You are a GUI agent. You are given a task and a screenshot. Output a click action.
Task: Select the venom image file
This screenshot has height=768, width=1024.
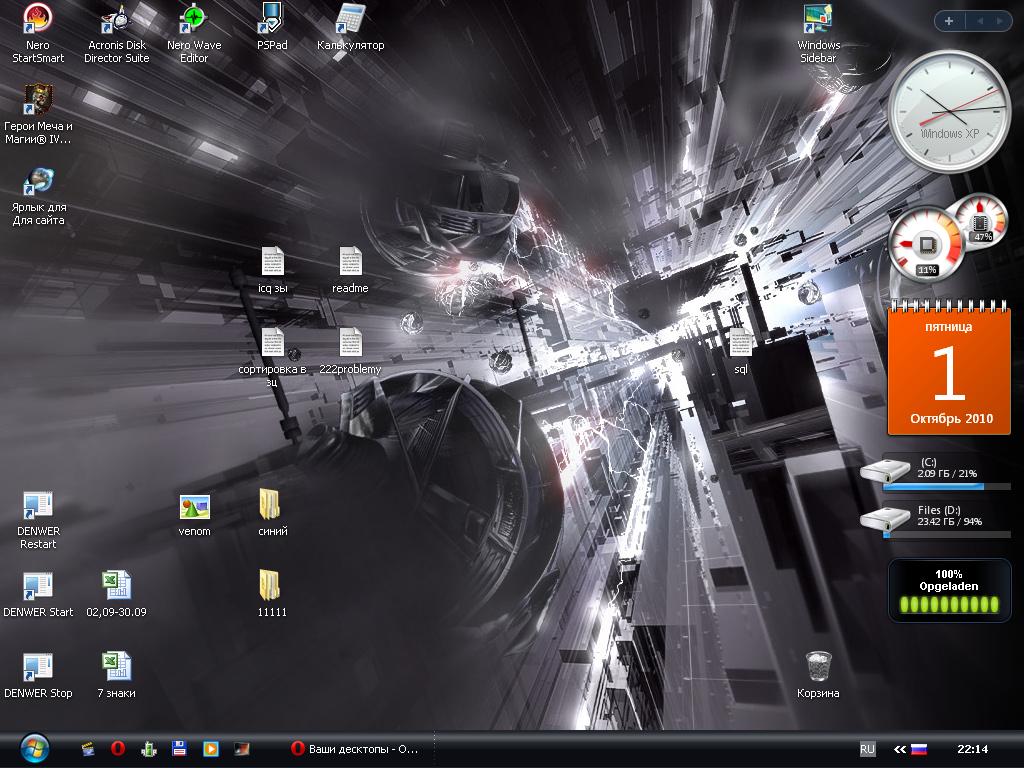194,506
